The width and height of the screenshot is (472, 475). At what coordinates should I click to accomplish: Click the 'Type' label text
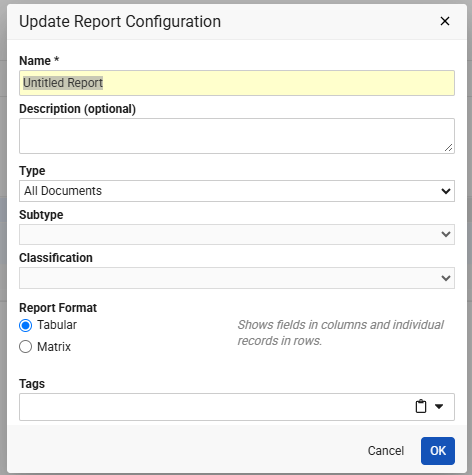tap(32, 171)
